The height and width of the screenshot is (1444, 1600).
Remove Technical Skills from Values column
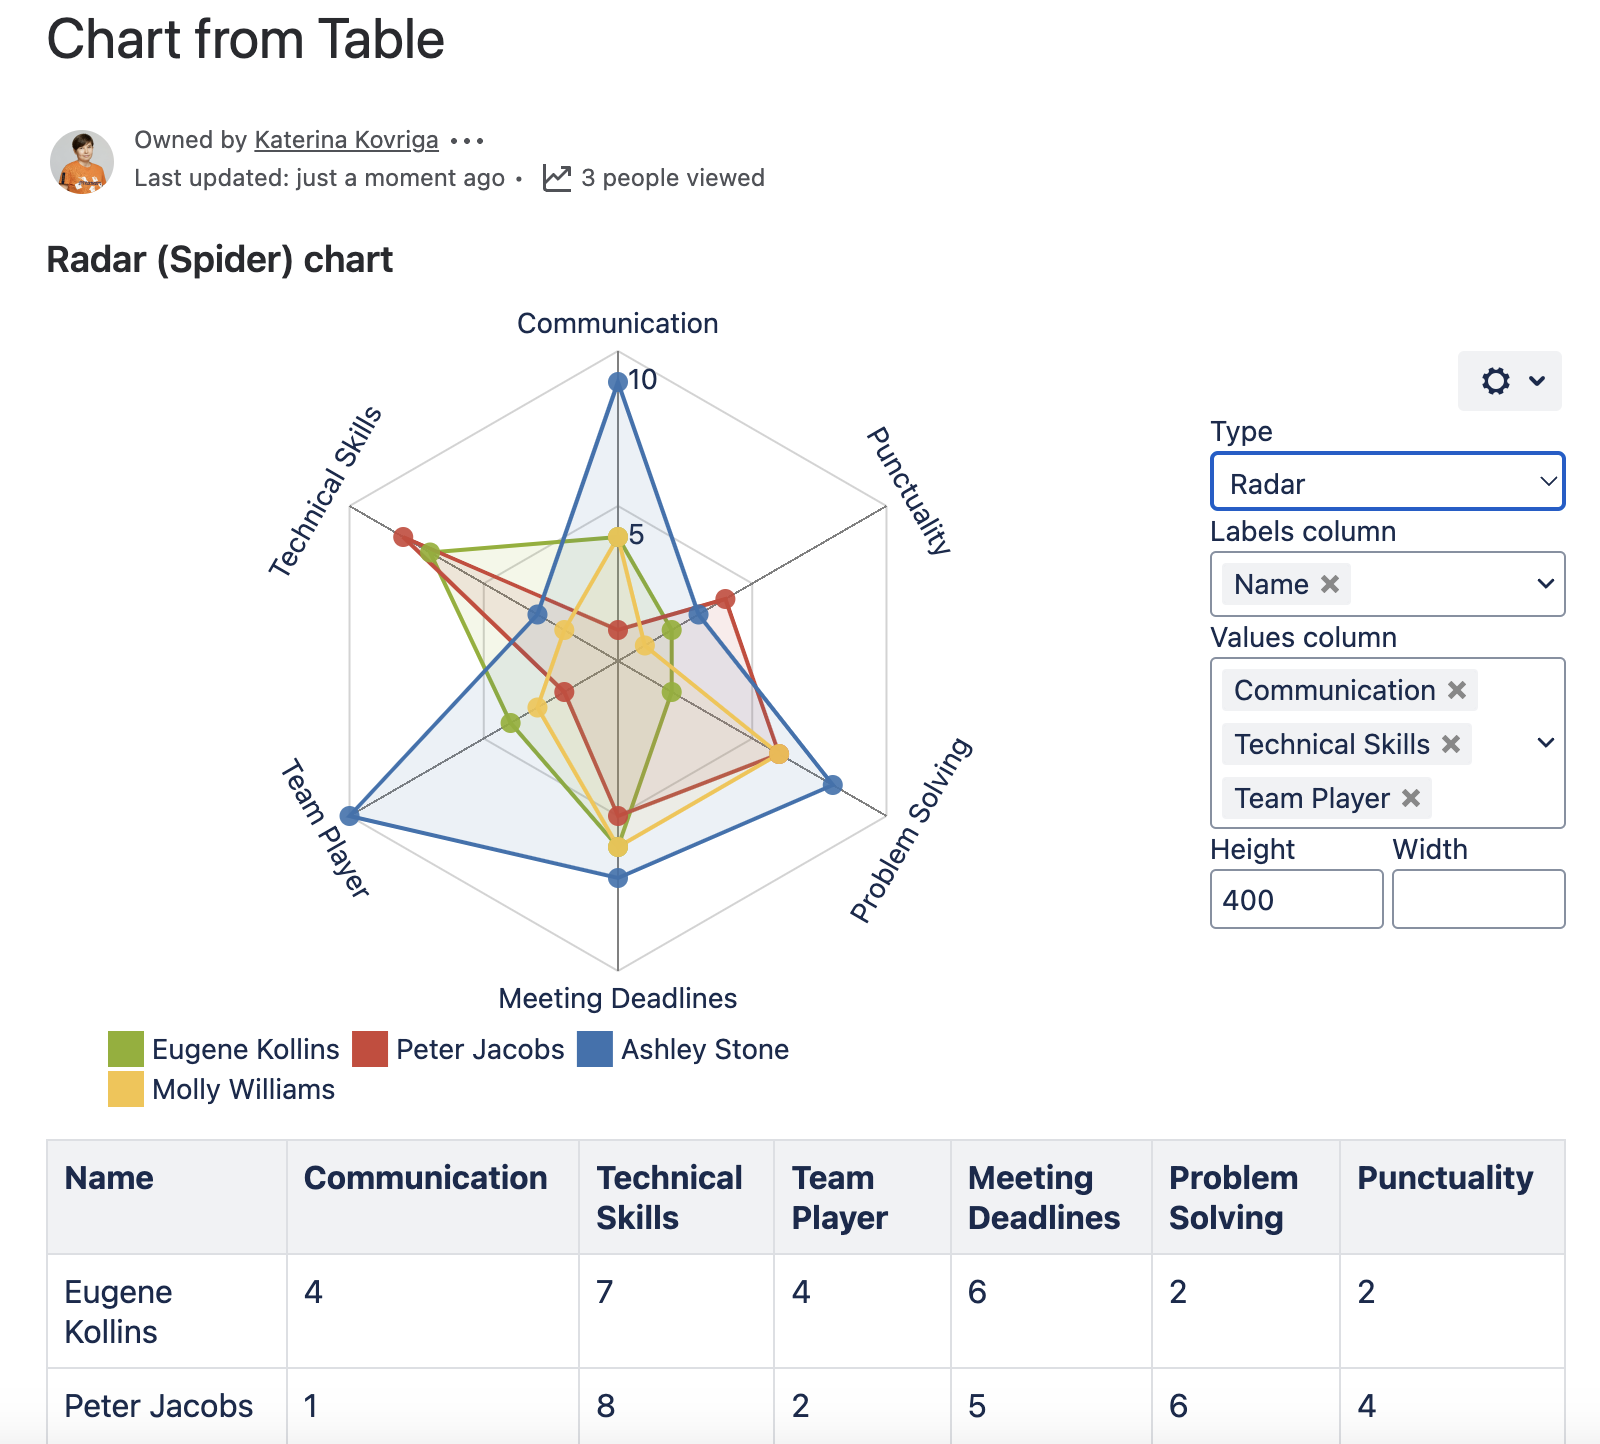tap(1451, 744)
